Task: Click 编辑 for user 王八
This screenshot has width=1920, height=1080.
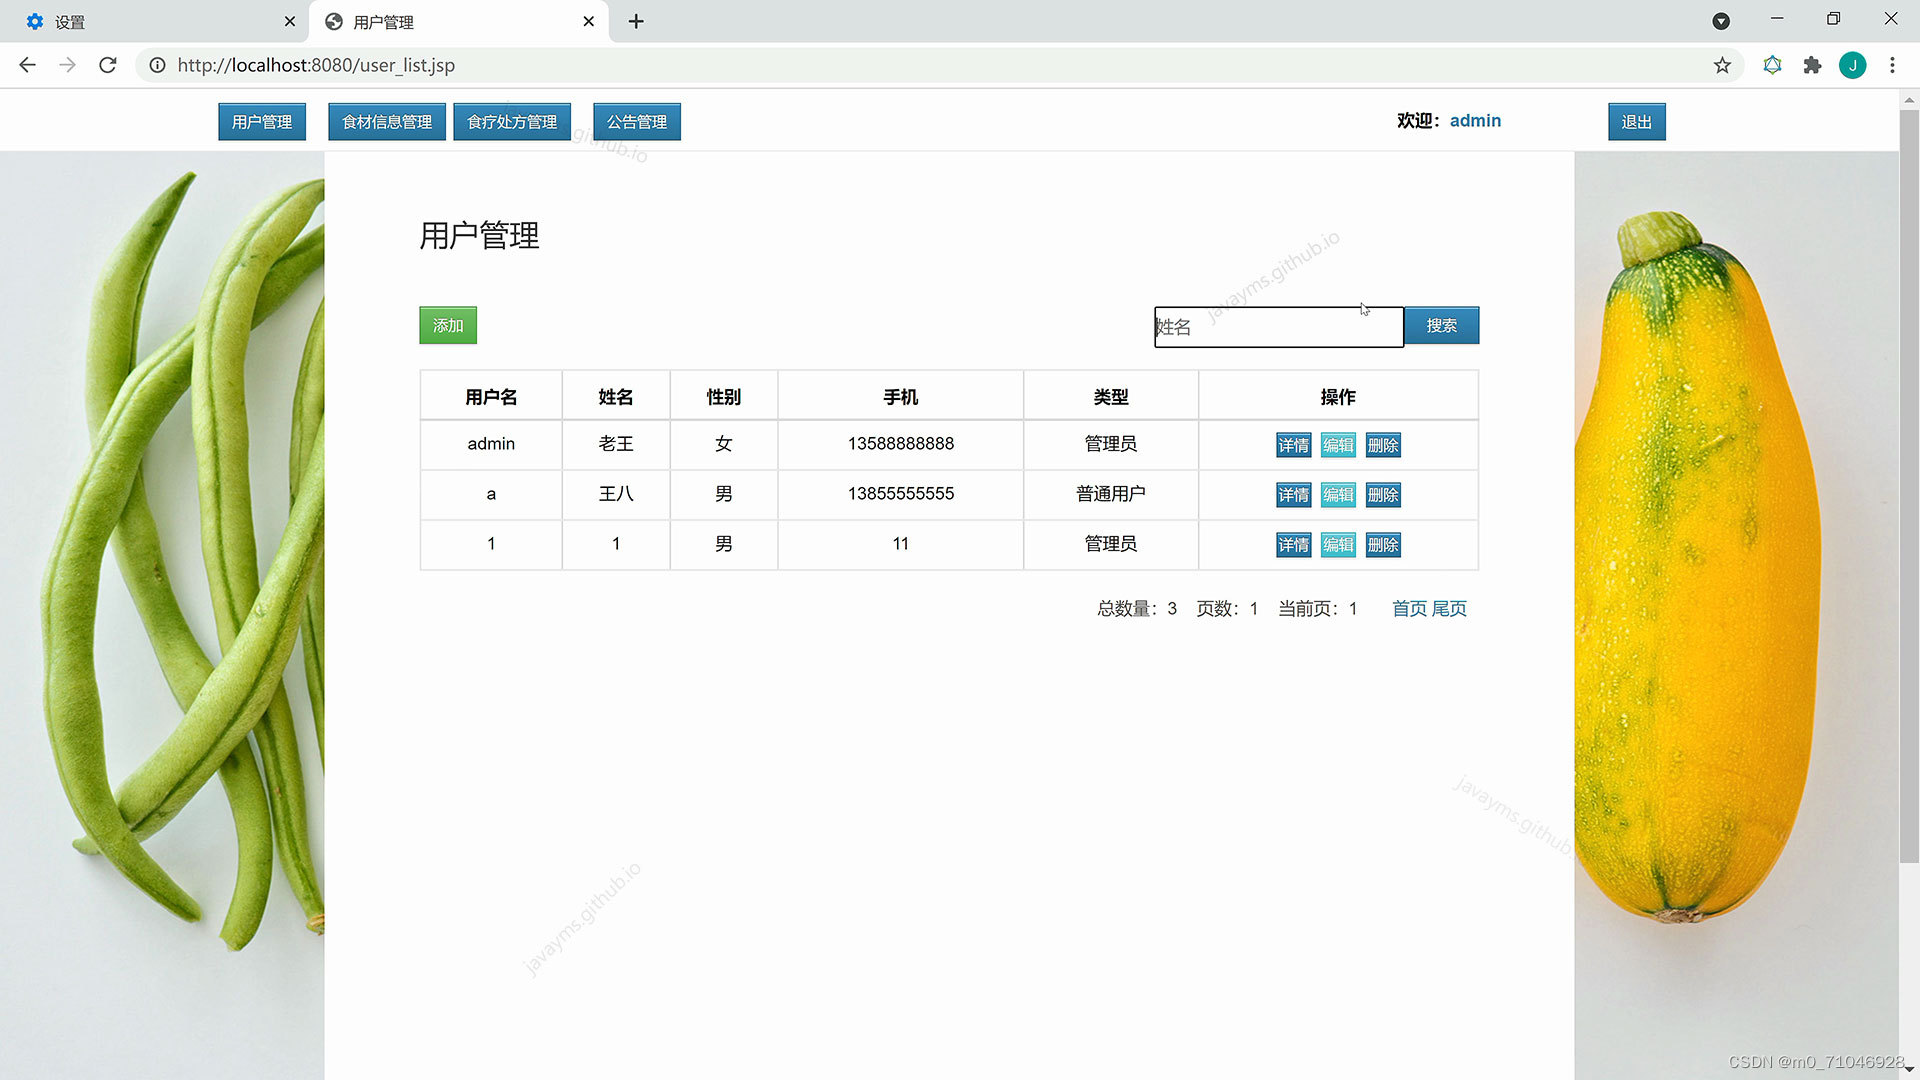Action: [1338, 495]
